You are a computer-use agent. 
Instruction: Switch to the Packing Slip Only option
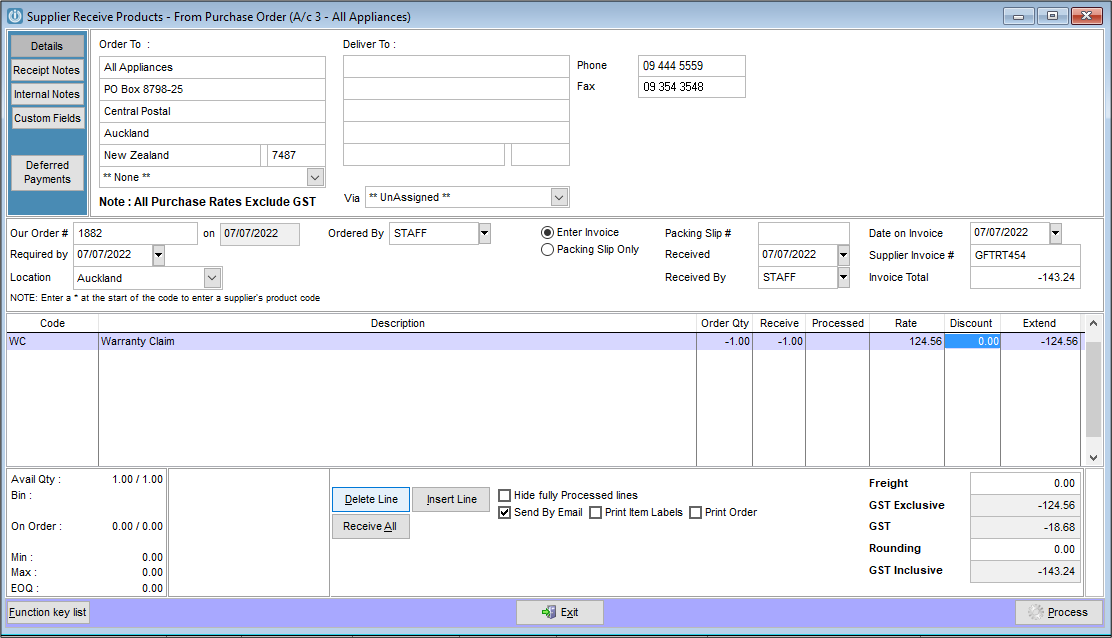point(548,249)
